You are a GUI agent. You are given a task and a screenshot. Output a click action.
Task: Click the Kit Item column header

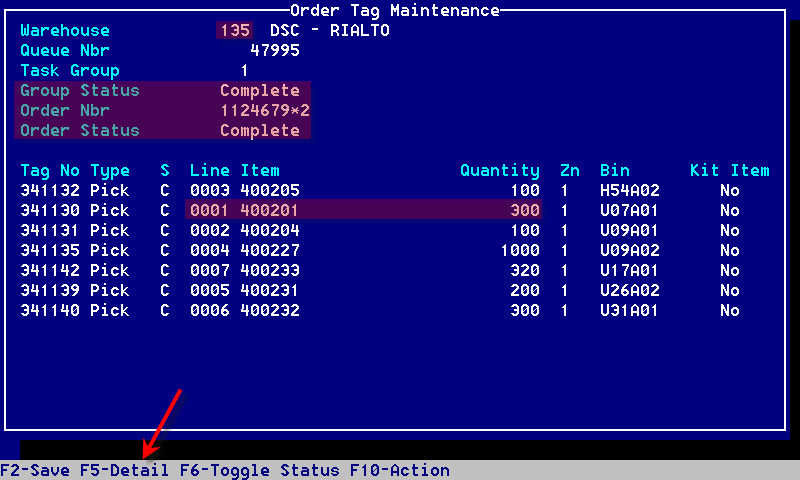pos(729,170)
